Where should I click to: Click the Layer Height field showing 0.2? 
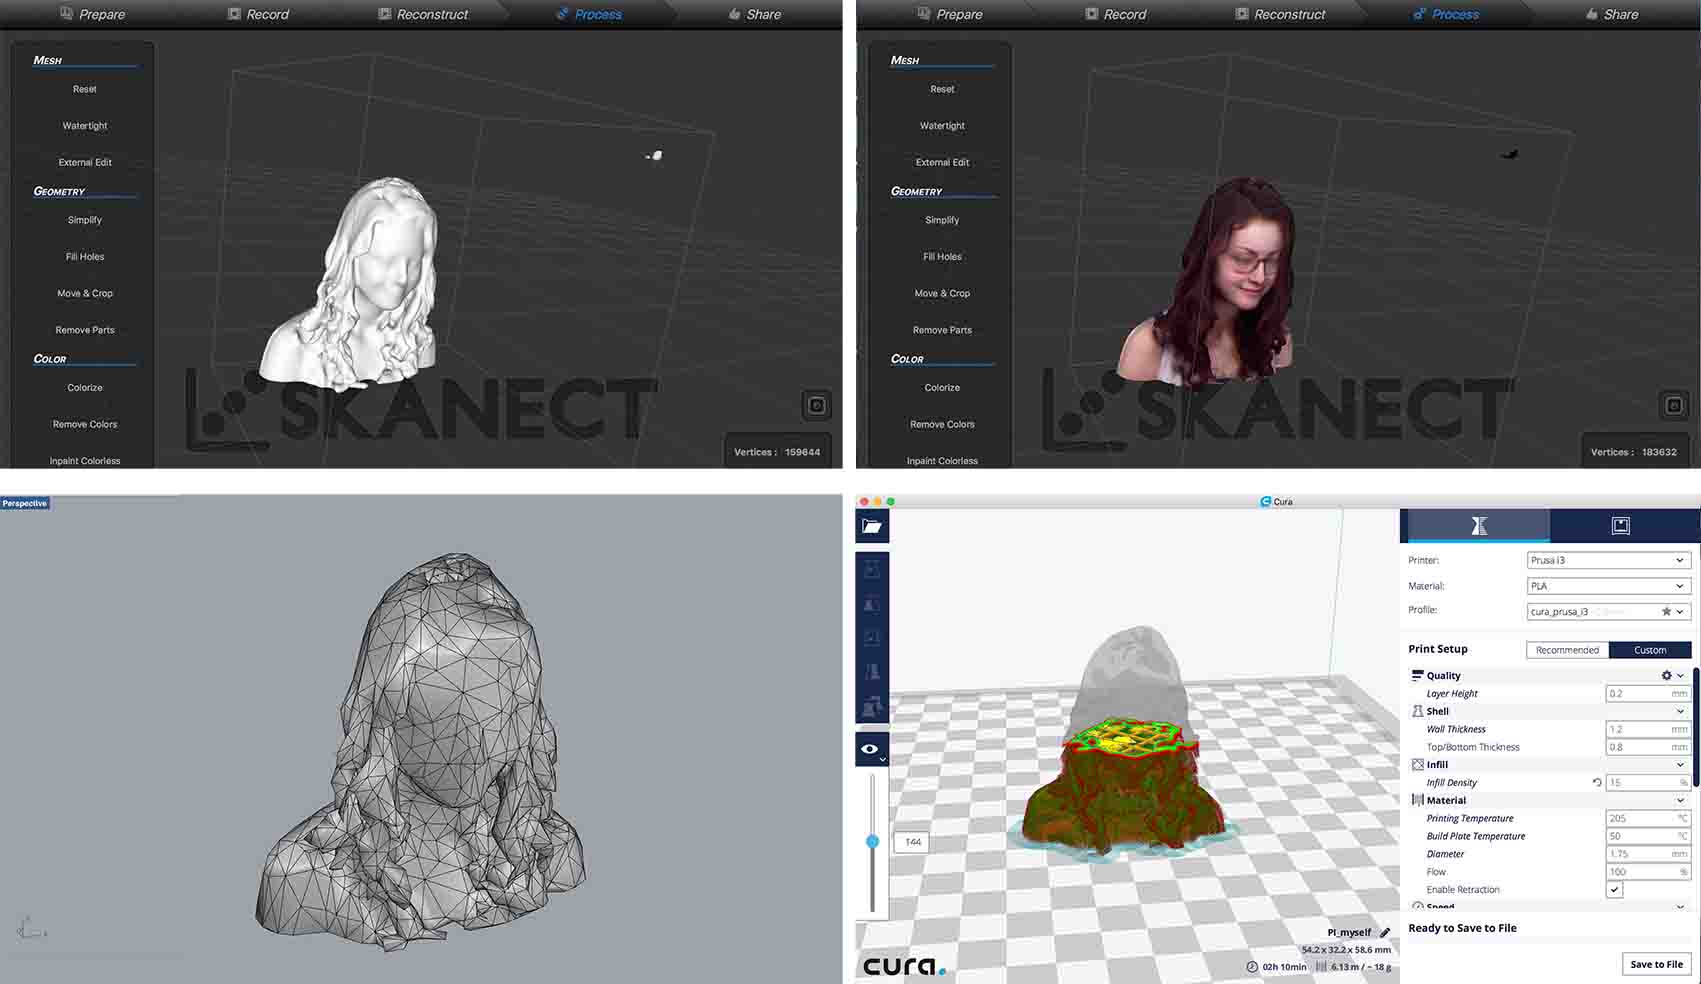(1647, 694)
